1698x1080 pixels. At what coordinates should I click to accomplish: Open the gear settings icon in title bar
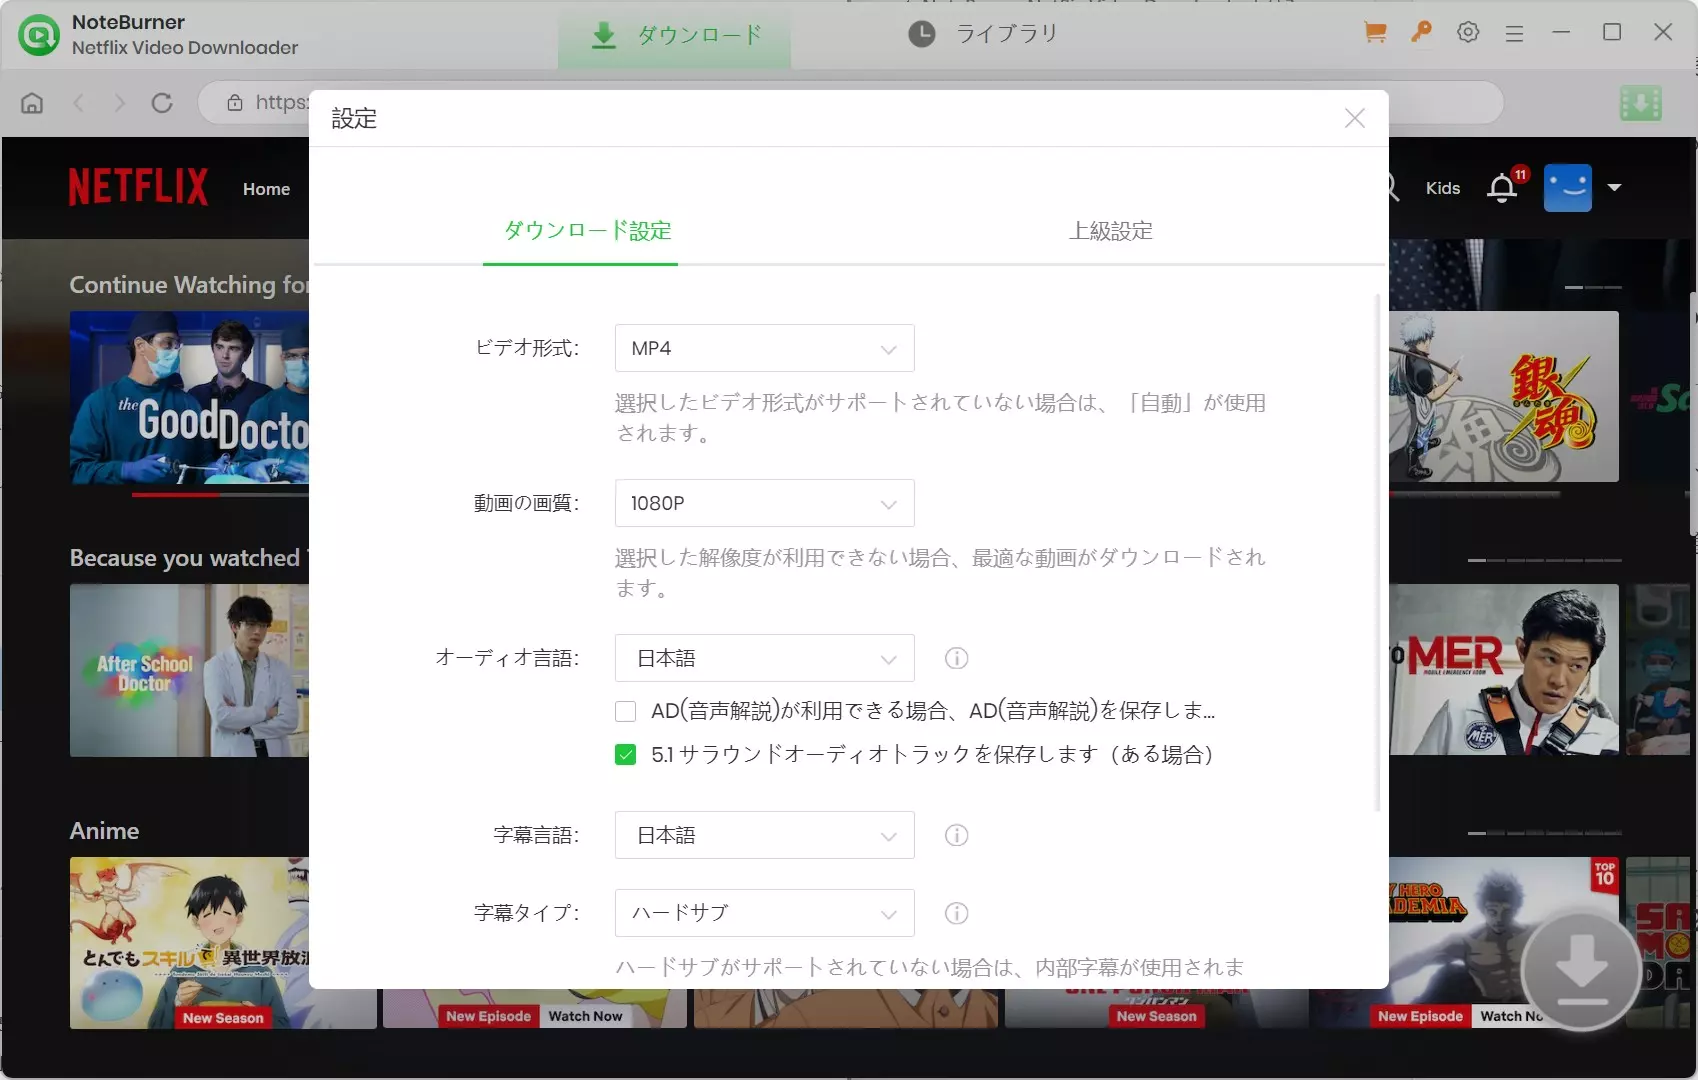pos(1468,33)
